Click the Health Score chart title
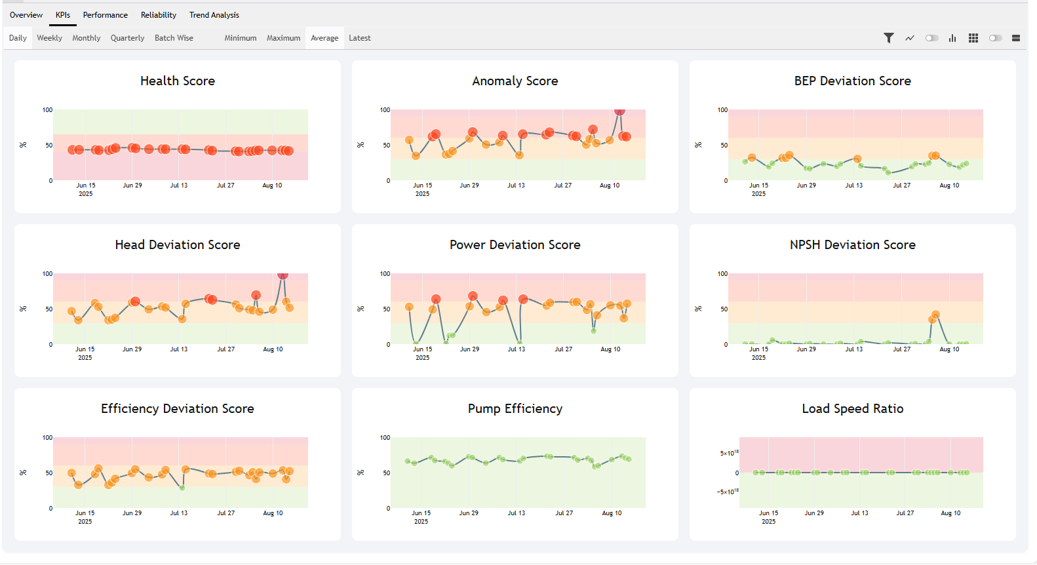Image resolution: width=1037 pixels, height=565 pixels. [177, 81]
